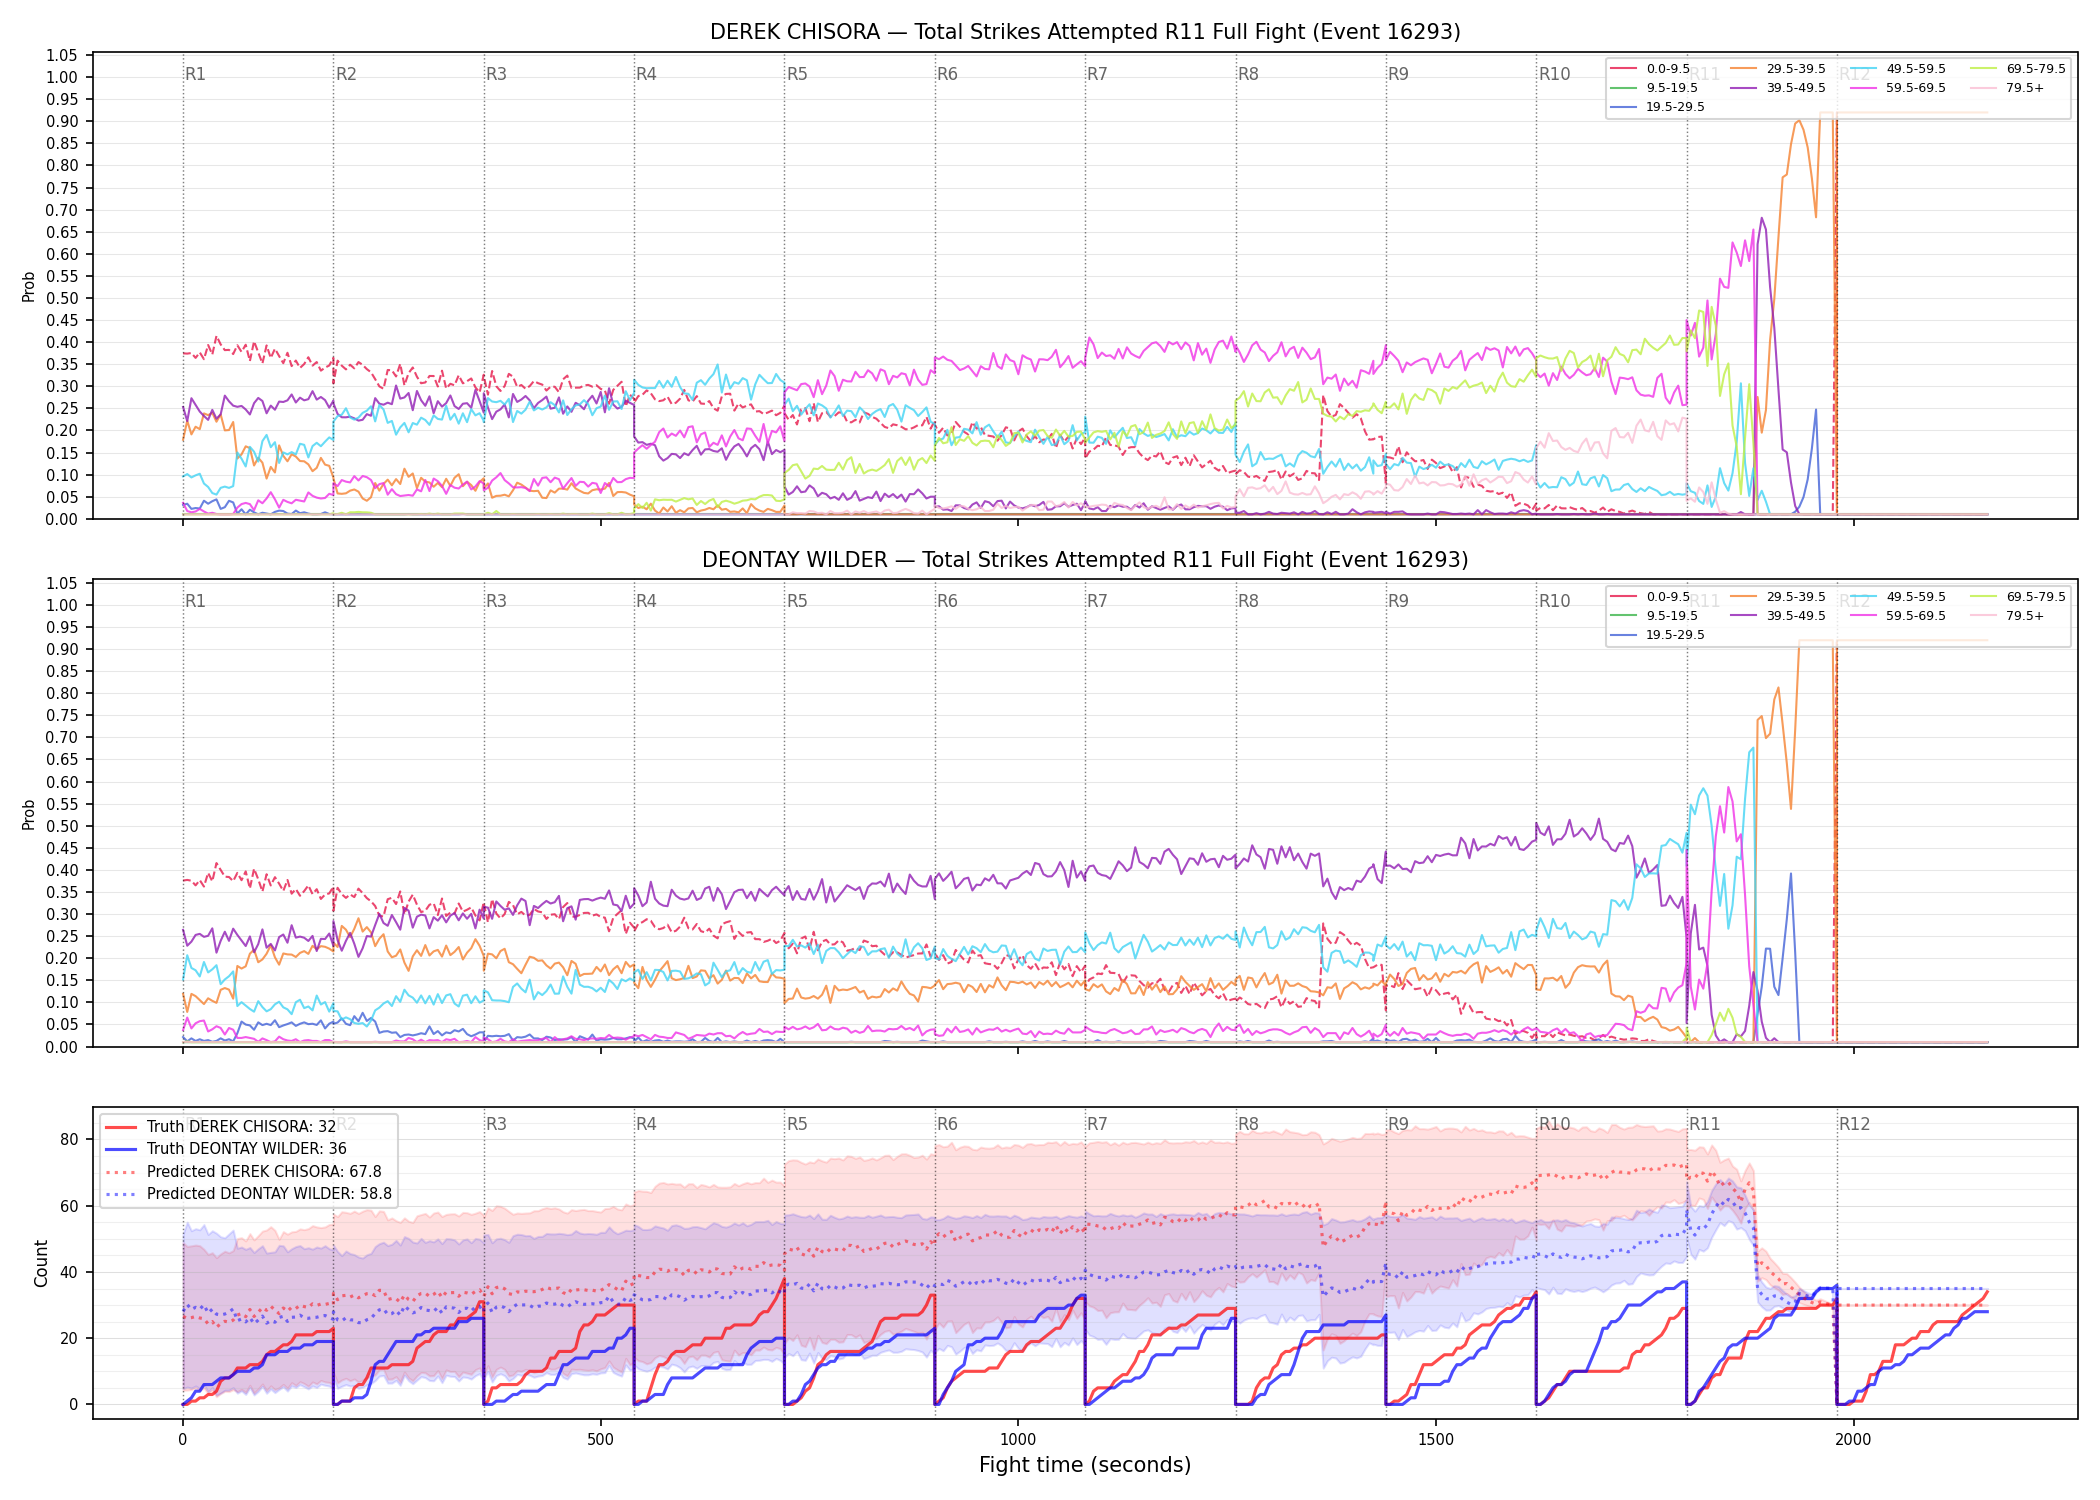Select the R3 round marker in Chisora chart

[496, 74]
